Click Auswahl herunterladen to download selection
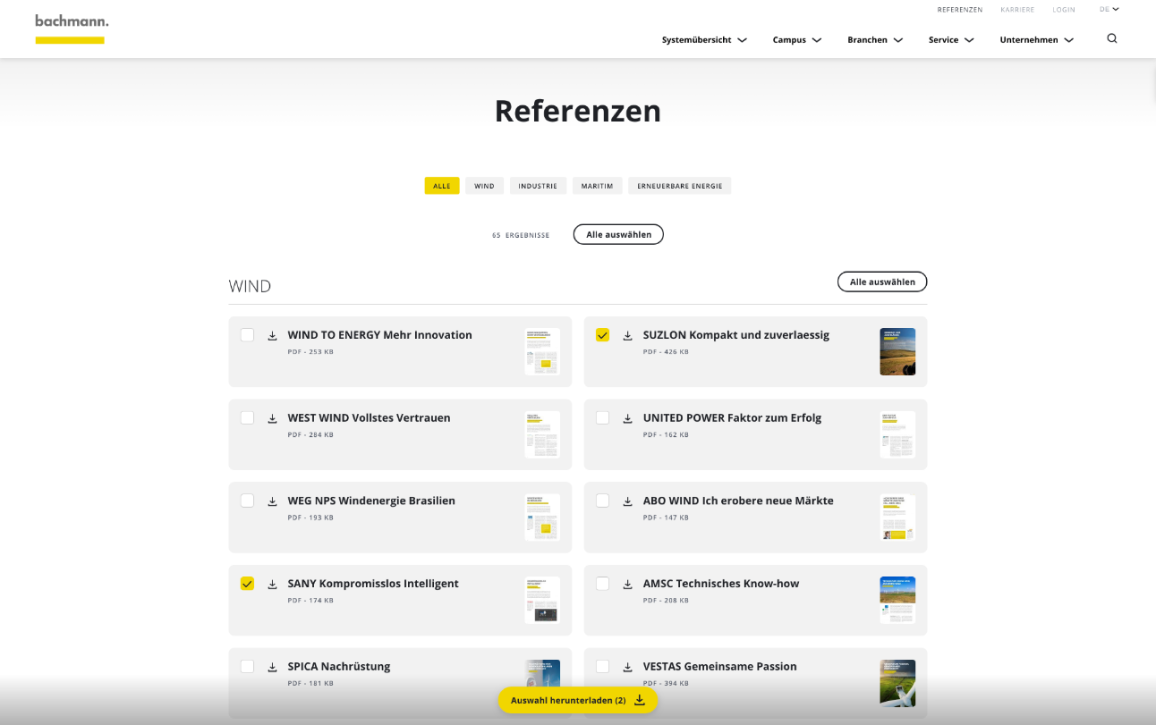Image resolution: width=1156 pixels, height=725 pixels. coord(577,700)
